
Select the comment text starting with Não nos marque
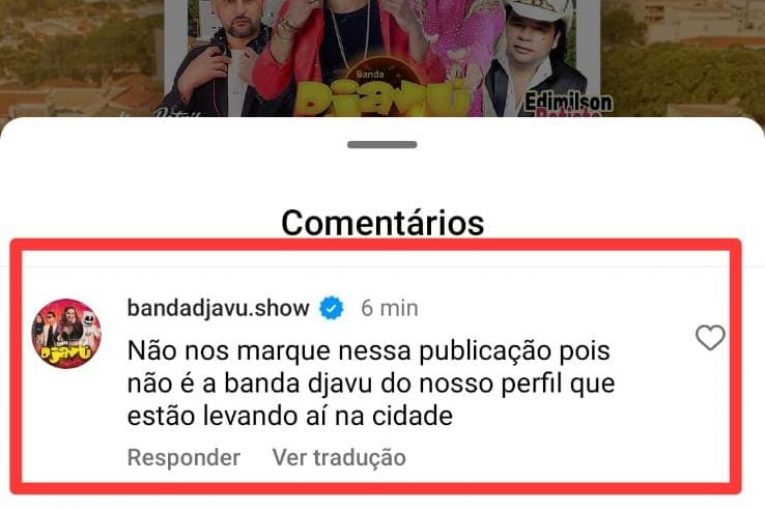(371, 384)
